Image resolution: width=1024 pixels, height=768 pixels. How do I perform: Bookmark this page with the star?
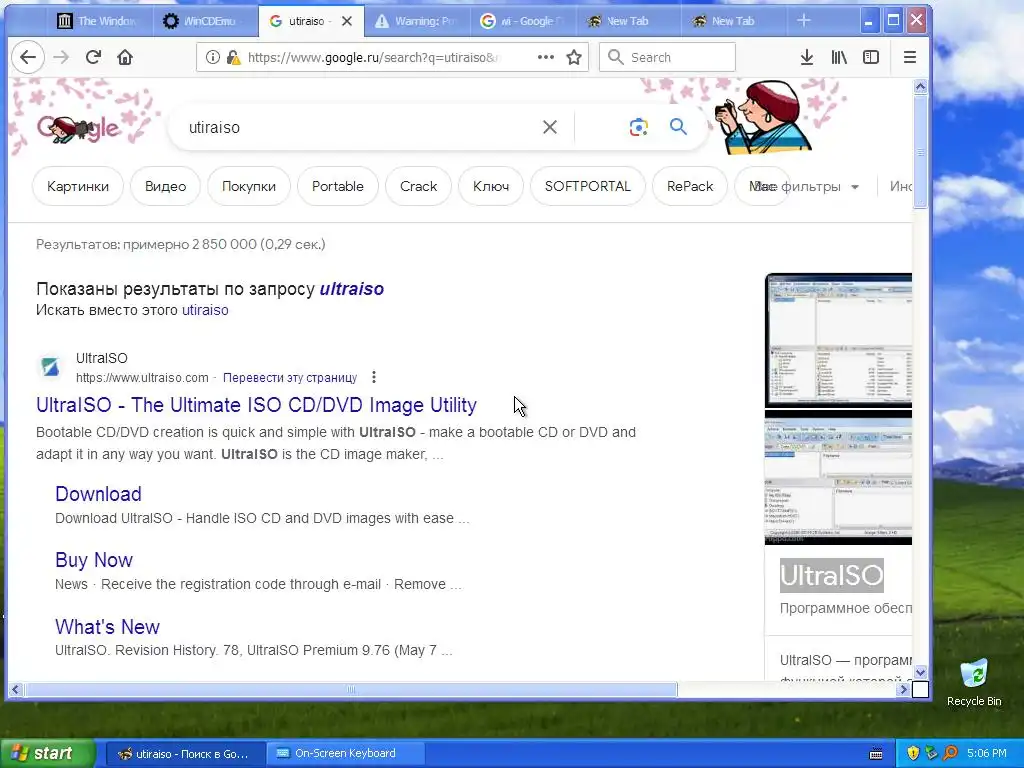coord(574,57)
